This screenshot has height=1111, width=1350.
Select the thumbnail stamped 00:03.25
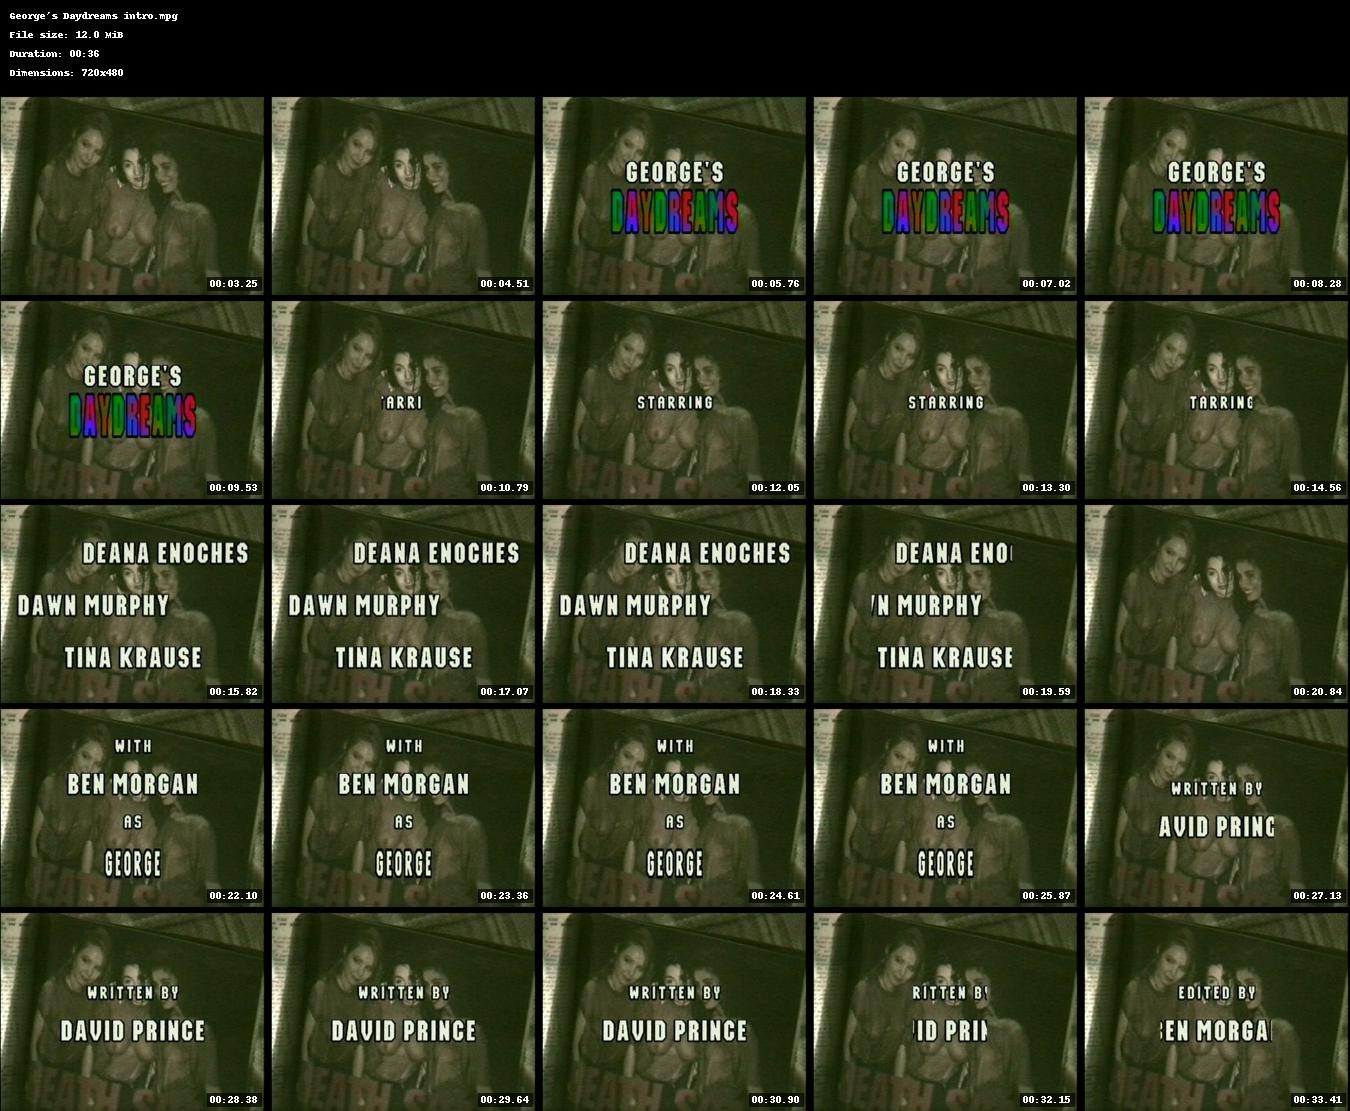point(132,196)
